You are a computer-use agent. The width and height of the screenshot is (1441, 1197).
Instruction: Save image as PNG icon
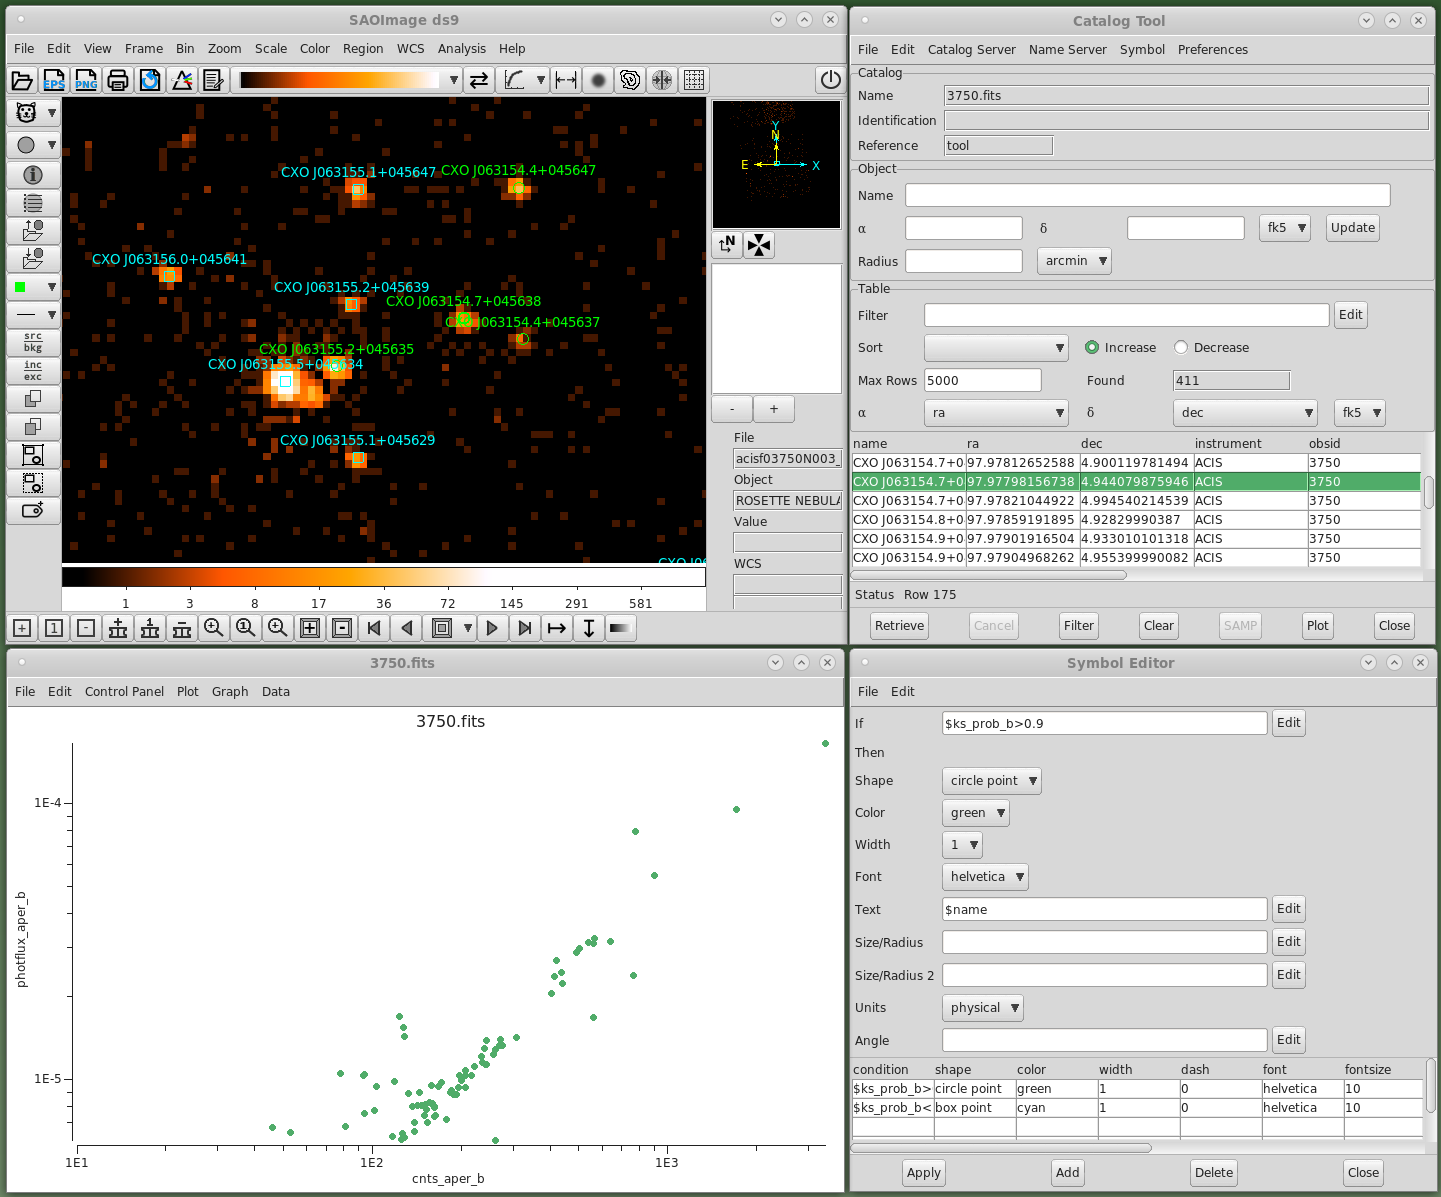[86, 80]
